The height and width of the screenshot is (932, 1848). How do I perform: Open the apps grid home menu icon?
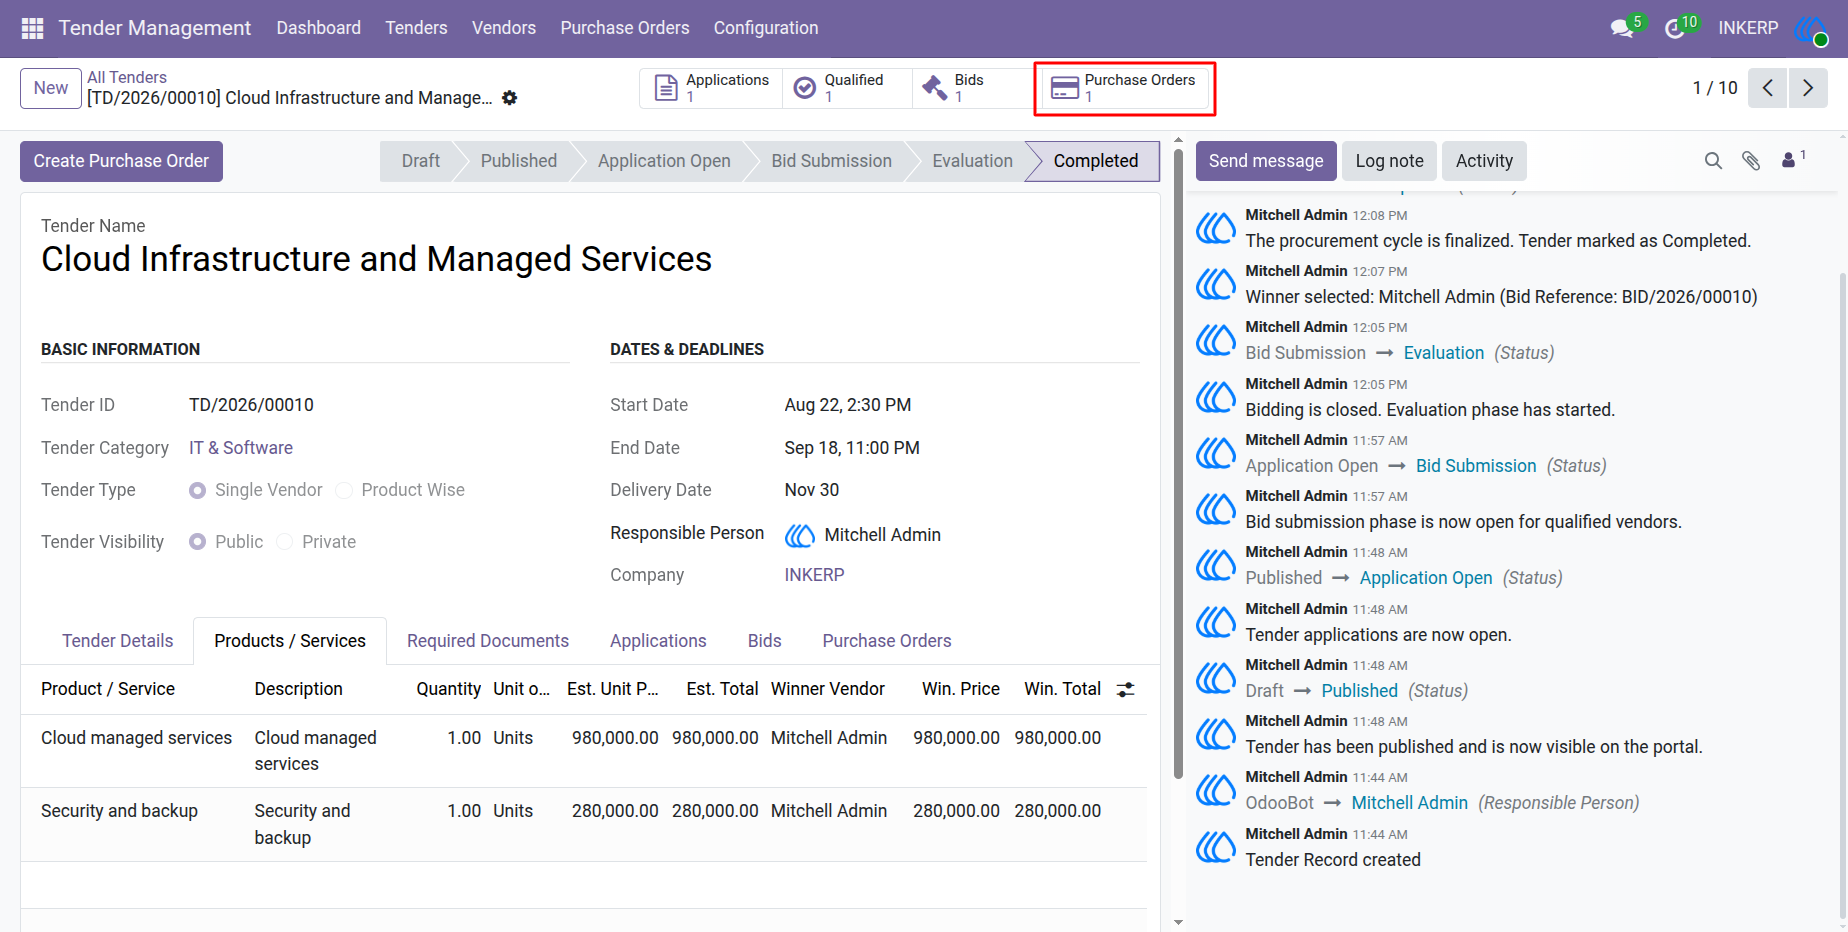32,28
